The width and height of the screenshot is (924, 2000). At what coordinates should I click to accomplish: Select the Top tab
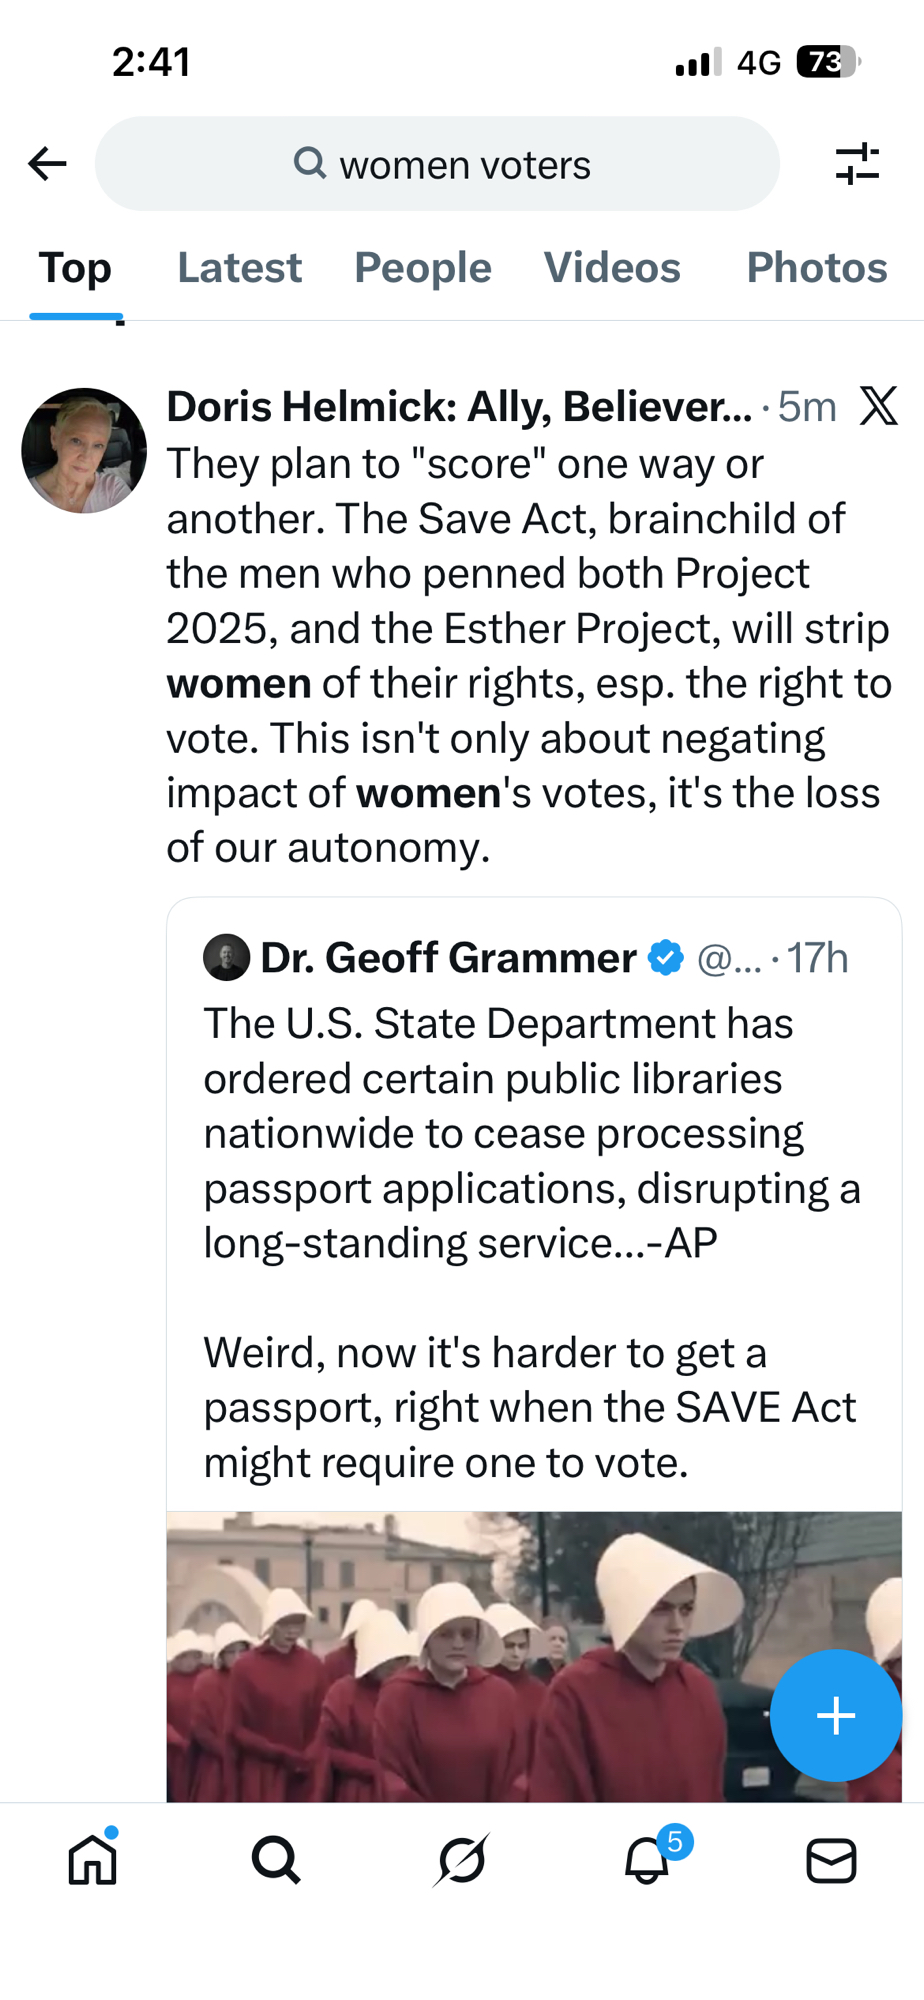(x=75, y=268)
